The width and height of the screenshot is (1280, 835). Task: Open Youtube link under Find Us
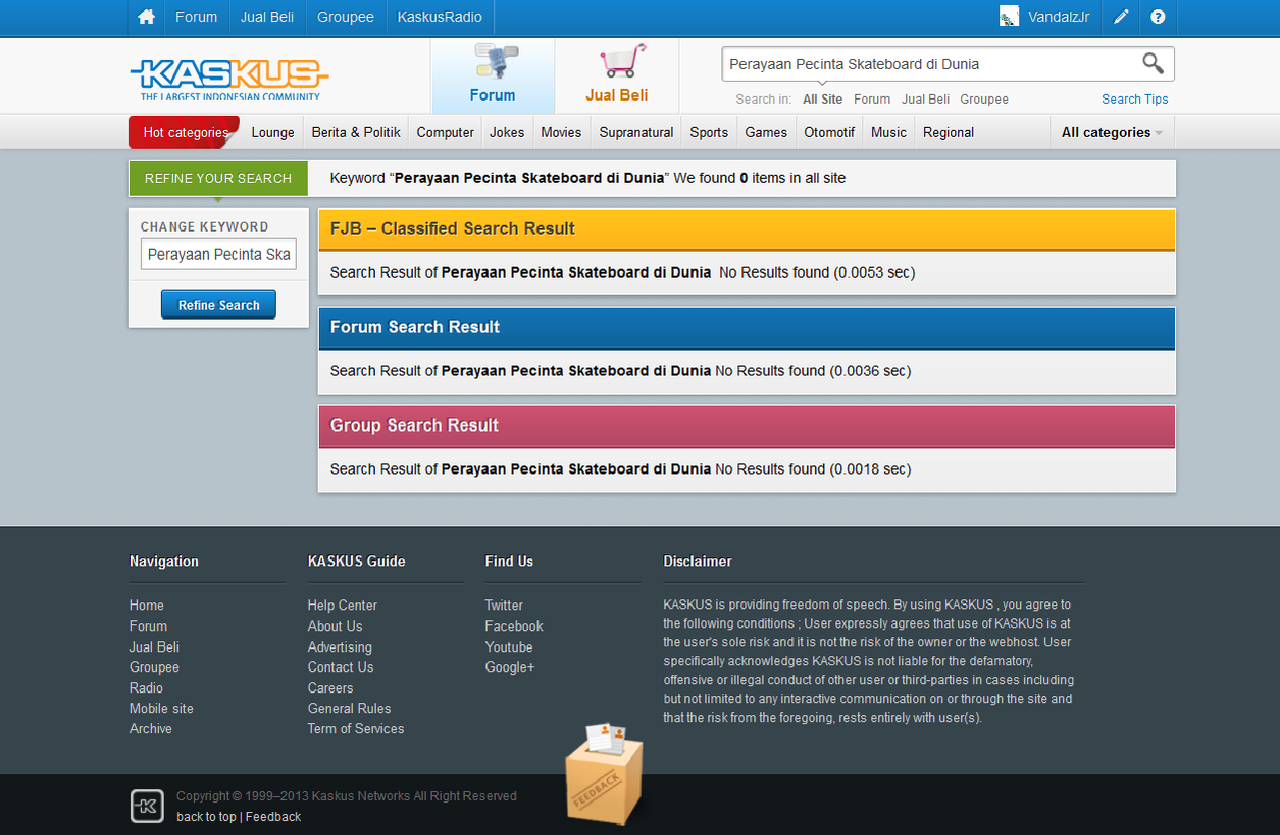click(x=509, y=647)
